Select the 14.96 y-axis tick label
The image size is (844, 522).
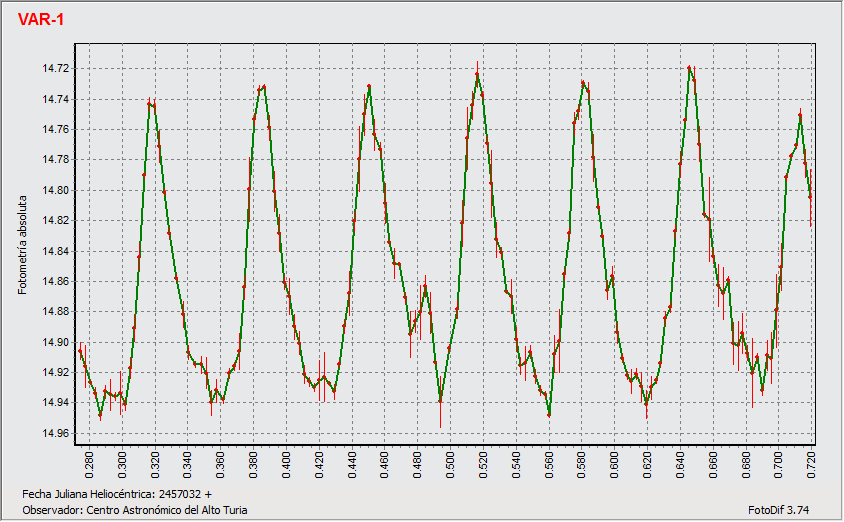tap(54, 433)
